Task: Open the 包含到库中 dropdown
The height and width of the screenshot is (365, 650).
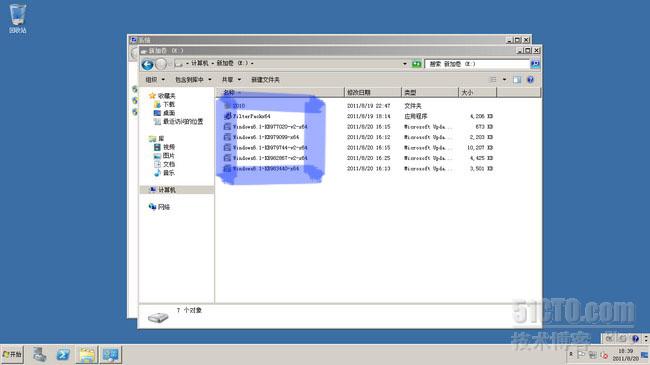Action: click(193, 80)
